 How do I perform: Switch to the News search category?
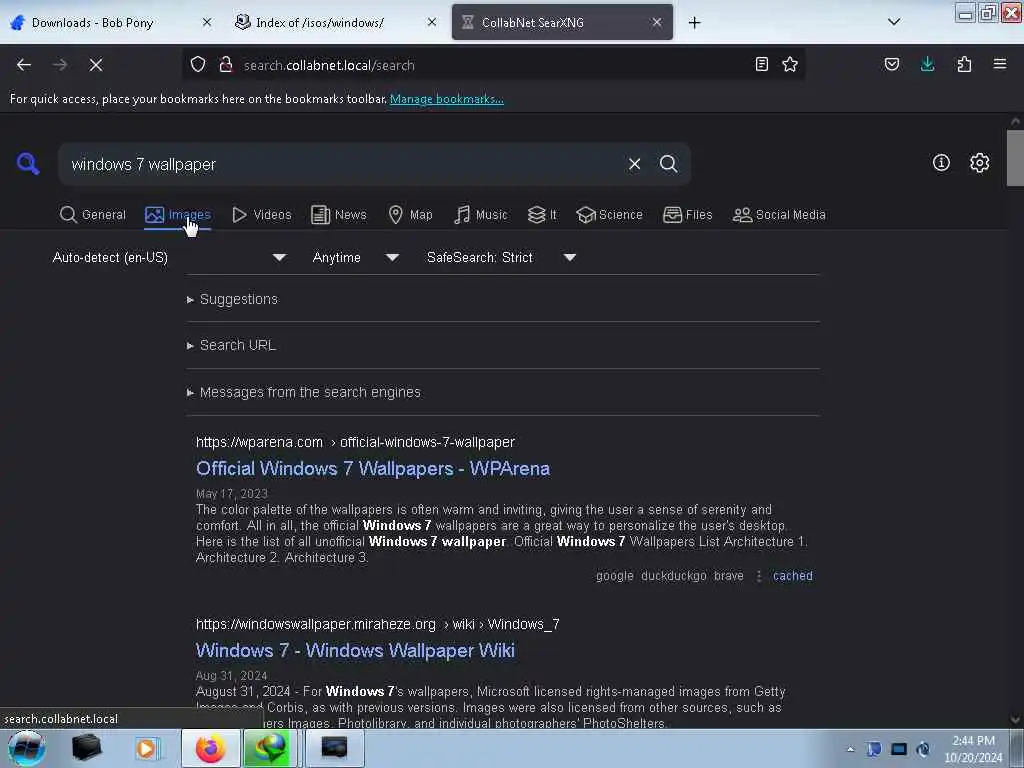[x=338, y=215]
